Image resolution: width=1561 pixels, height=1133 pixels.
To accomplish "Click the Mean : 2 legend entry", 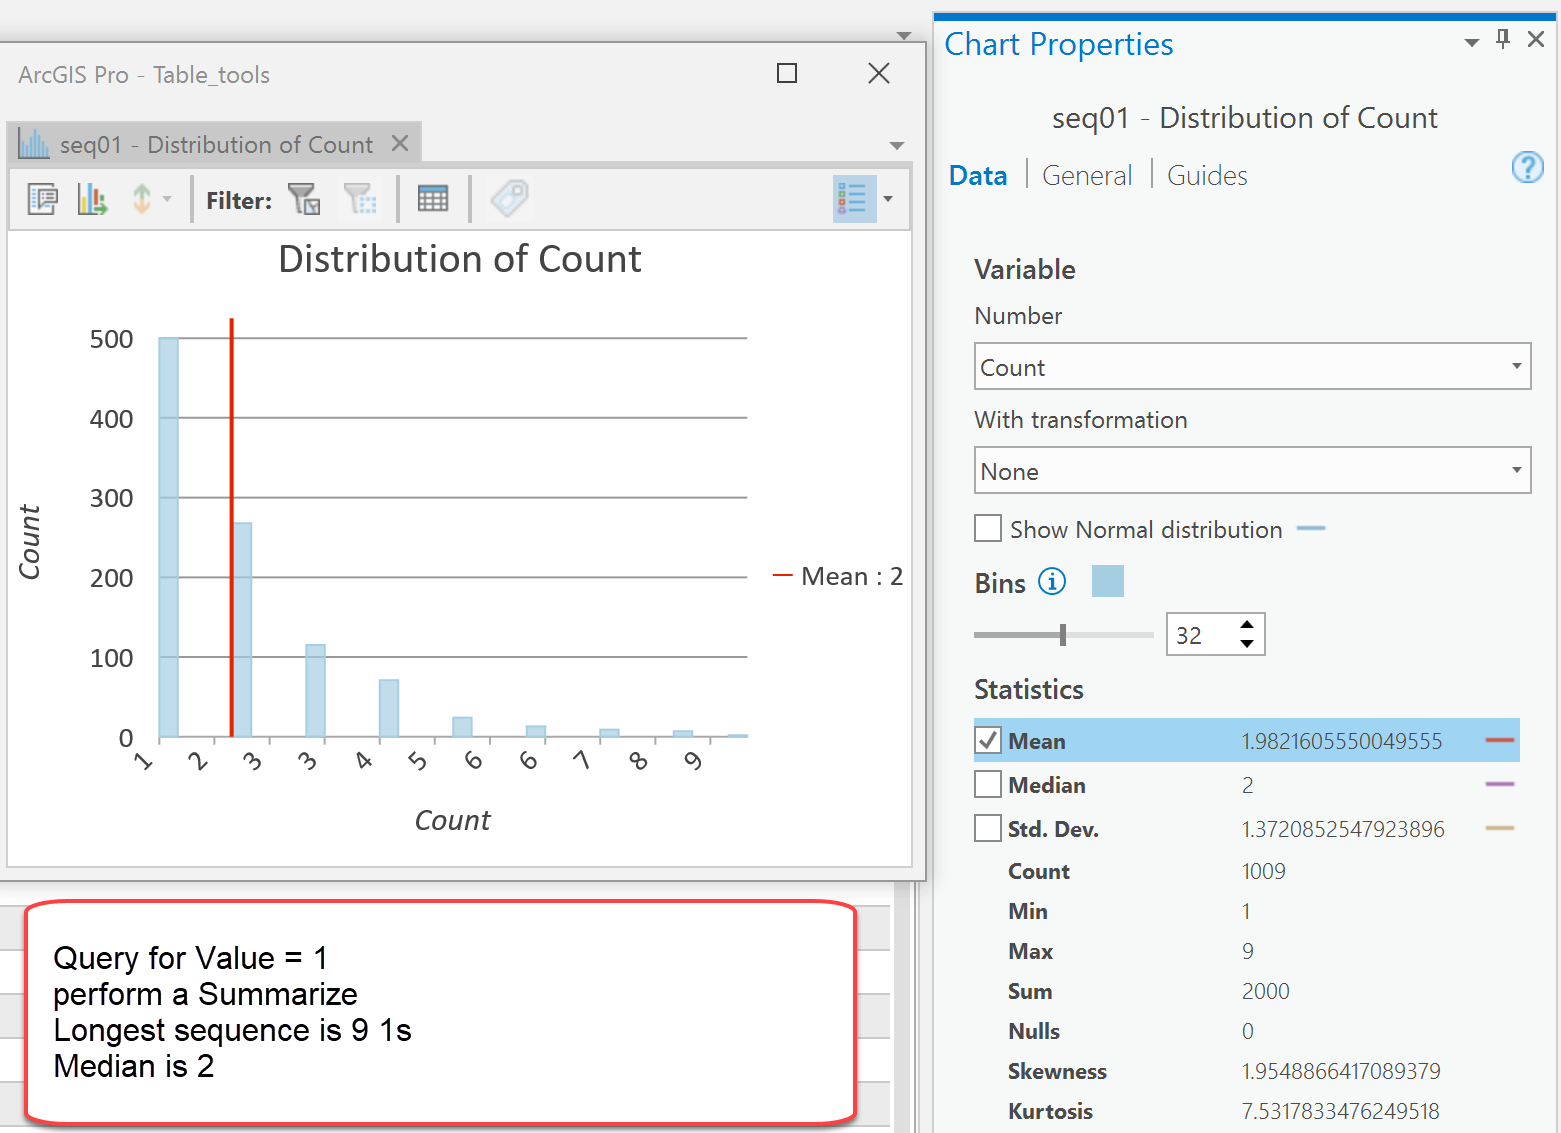I will point(838,576).
